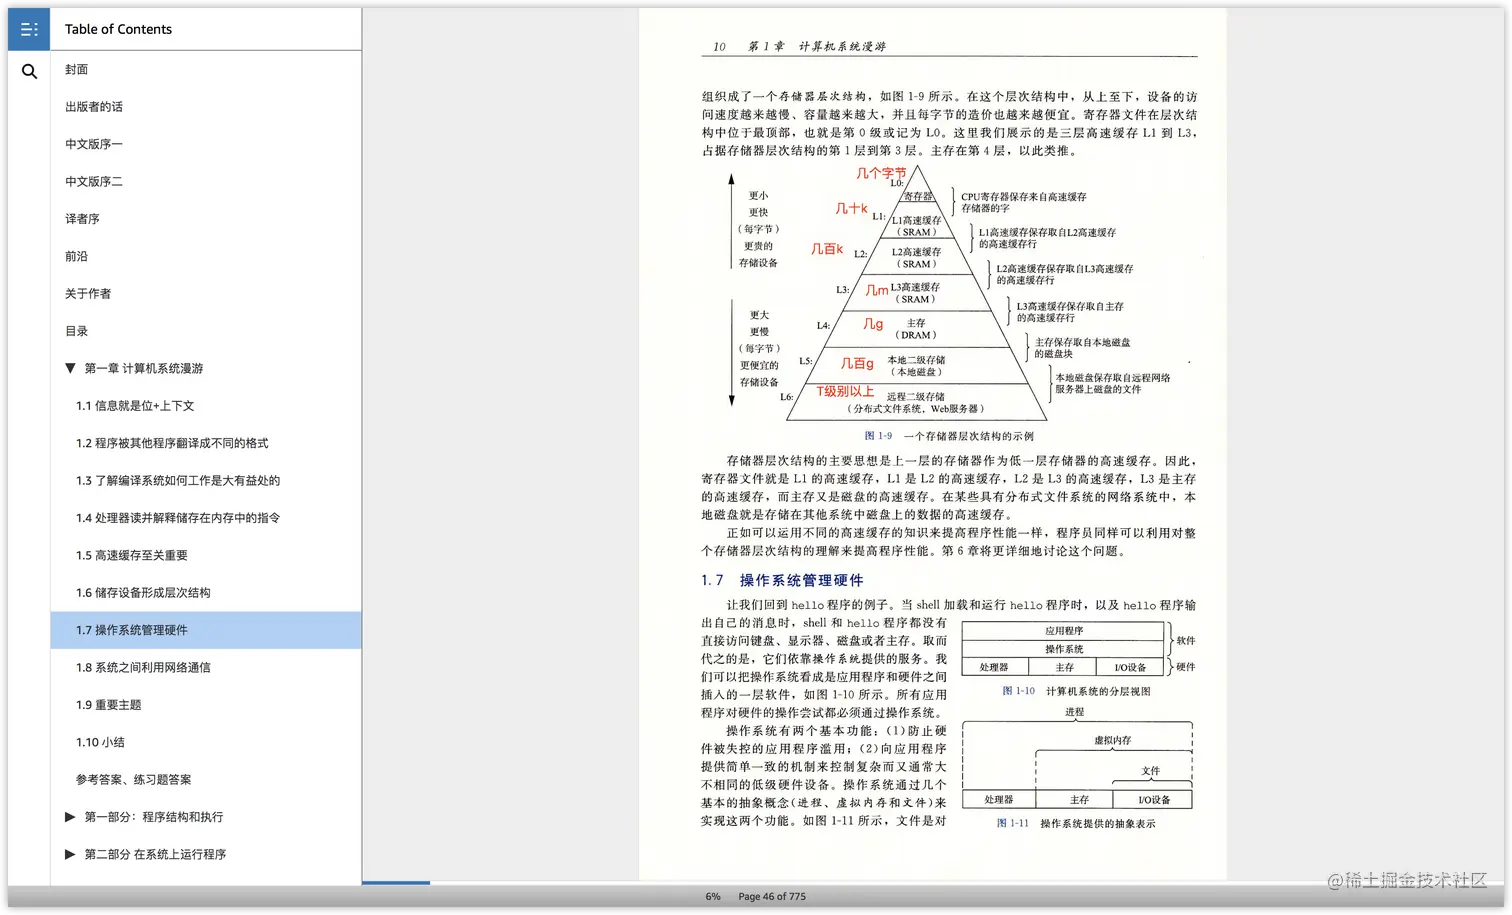Toggle the table of contents sidebar icon

[29, 29]
